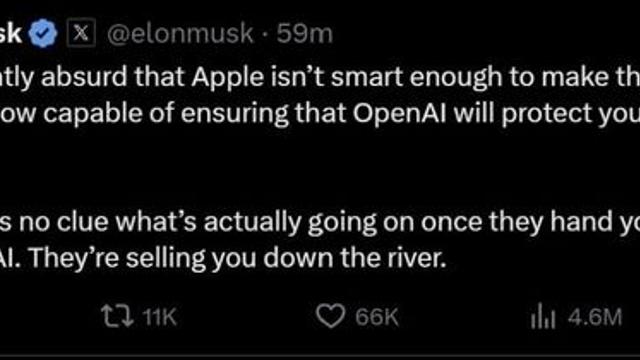Click the empty gap between tweet paragraphs
Viewport: 640px width, 360px height.
point(320,167)
